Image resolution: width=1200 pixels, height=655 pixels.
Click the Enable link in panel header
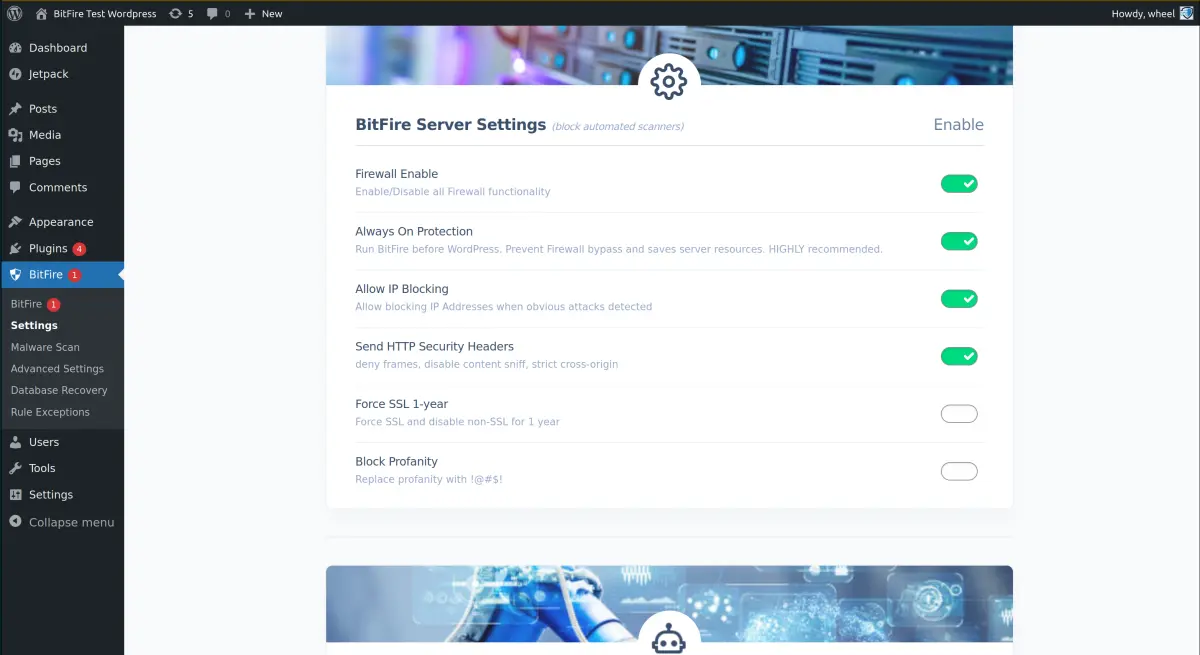pyautogui.click(x=957, y=124)
